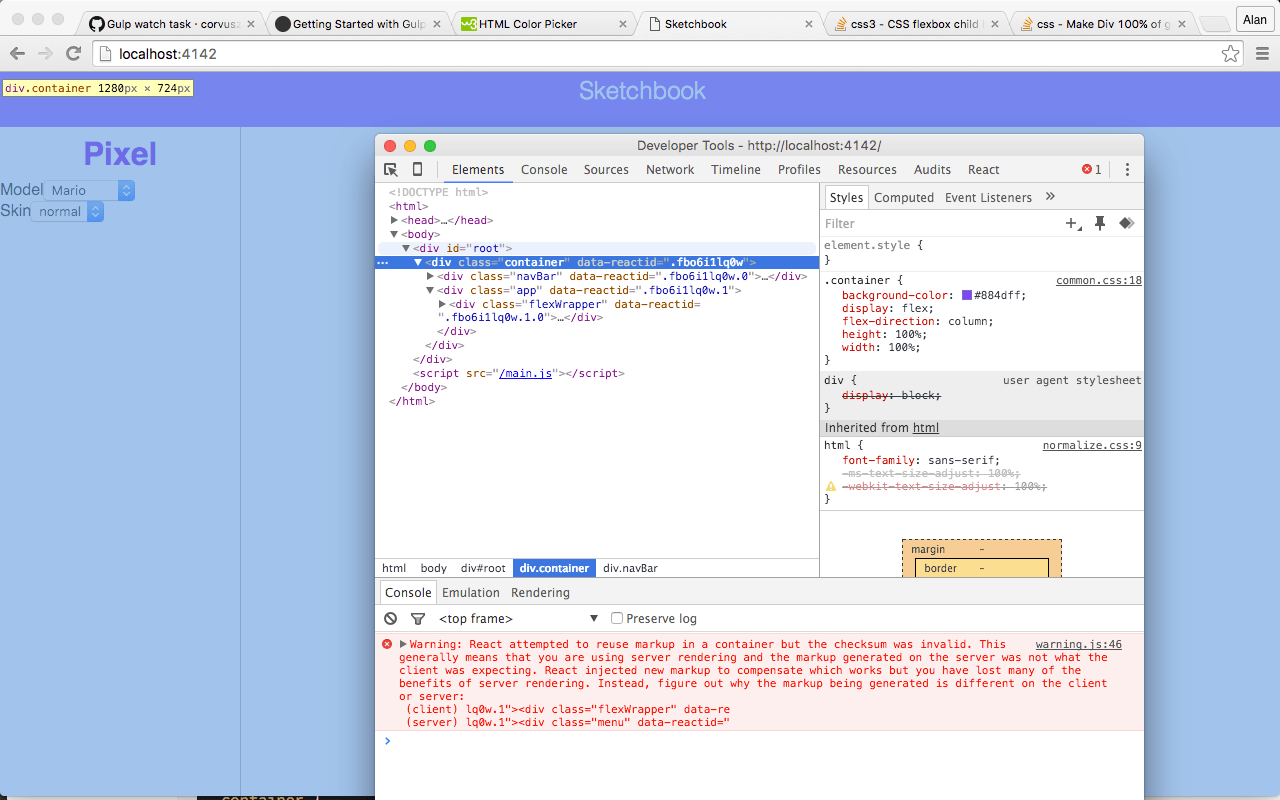Select div#root in breadcrumb bar
This screenshot has width=1280, height=800.
click(x=483, y=568)
